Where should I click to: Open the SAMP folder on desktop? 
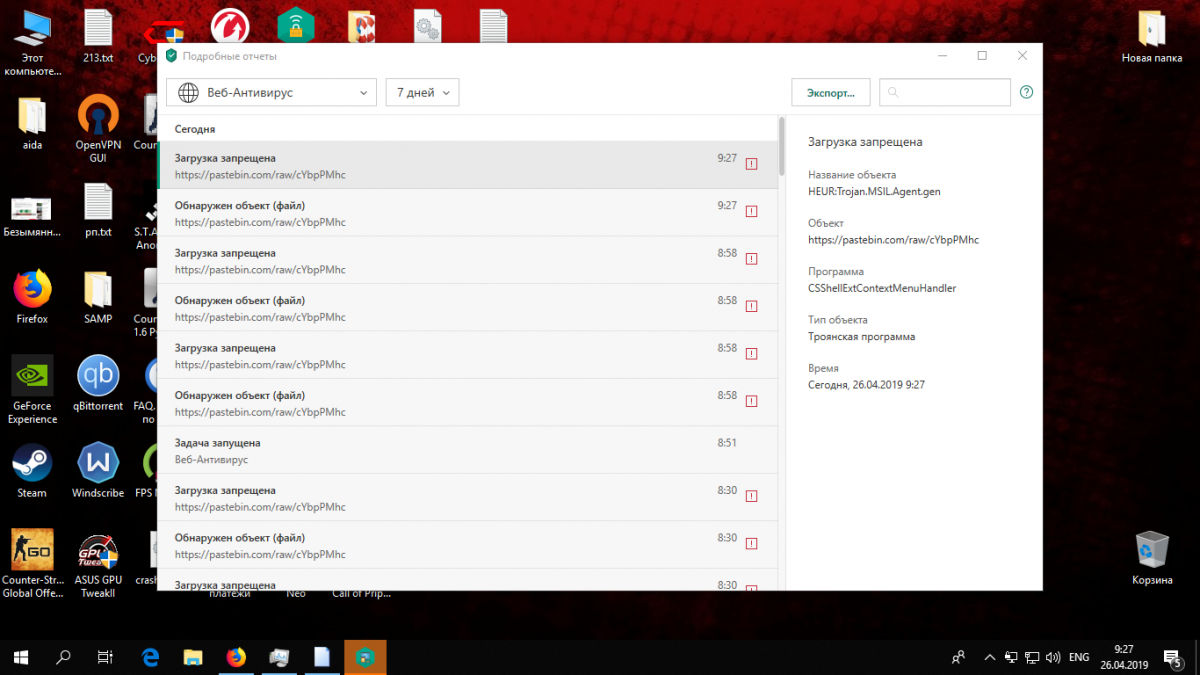[x=98, y=298]
